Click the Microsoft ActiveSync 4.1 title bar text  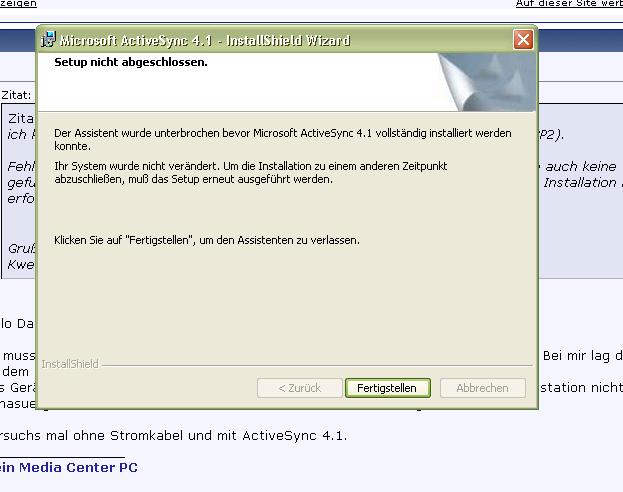[x=205, y=41]
